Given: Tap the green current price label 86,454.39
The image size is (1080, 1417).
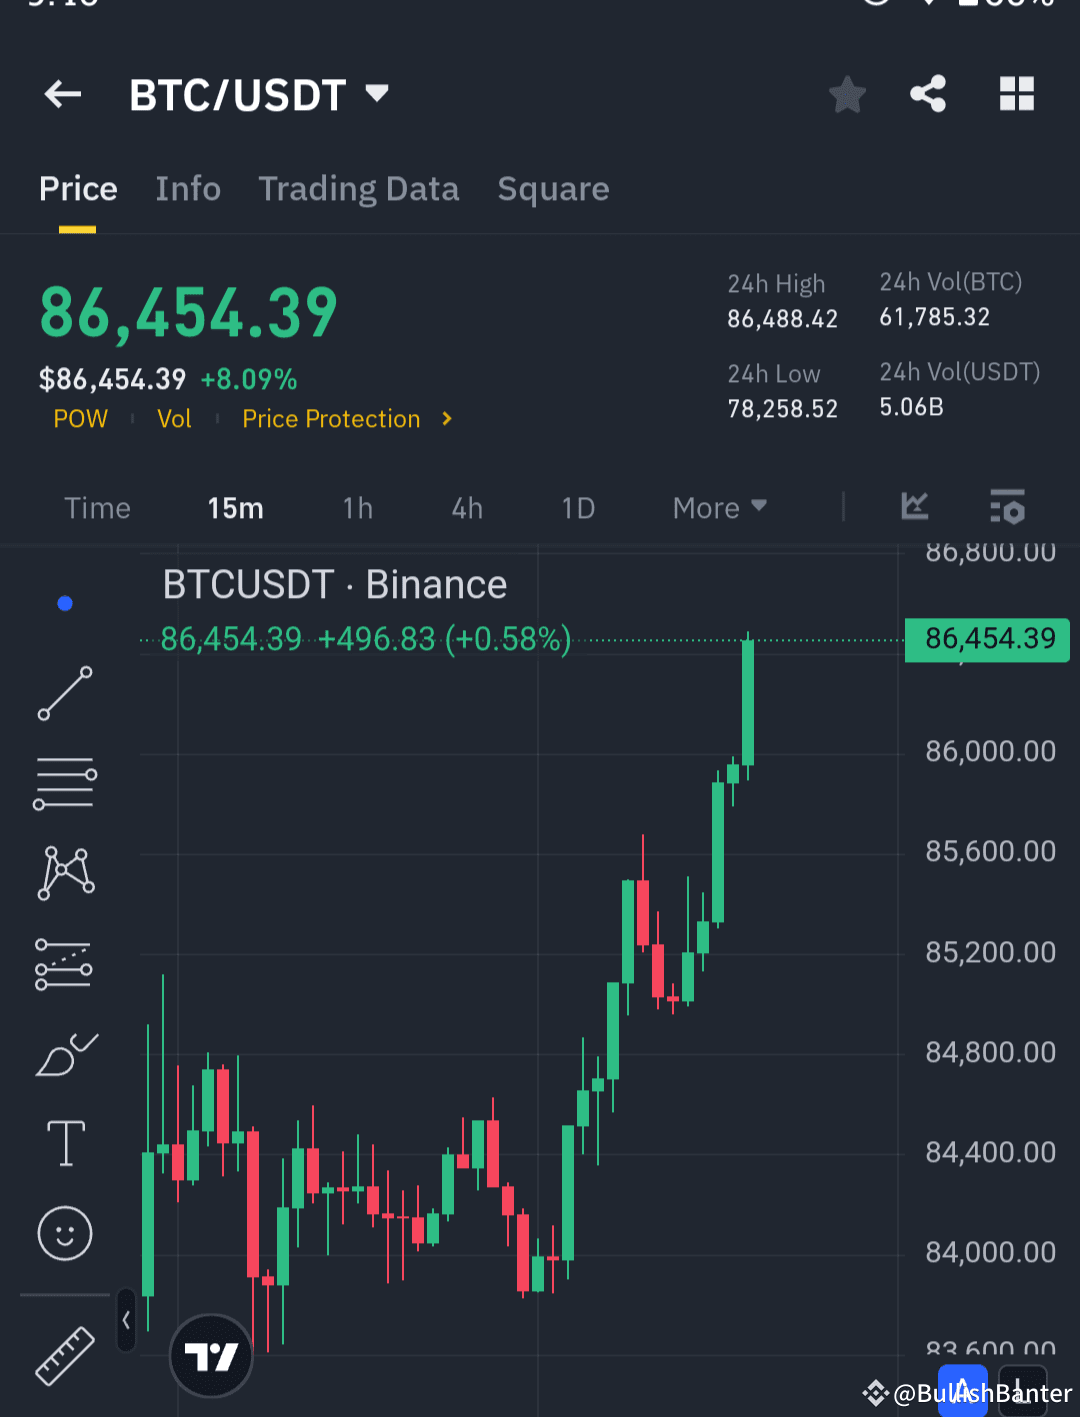Looking at the screenshot, I should (986, 639).
